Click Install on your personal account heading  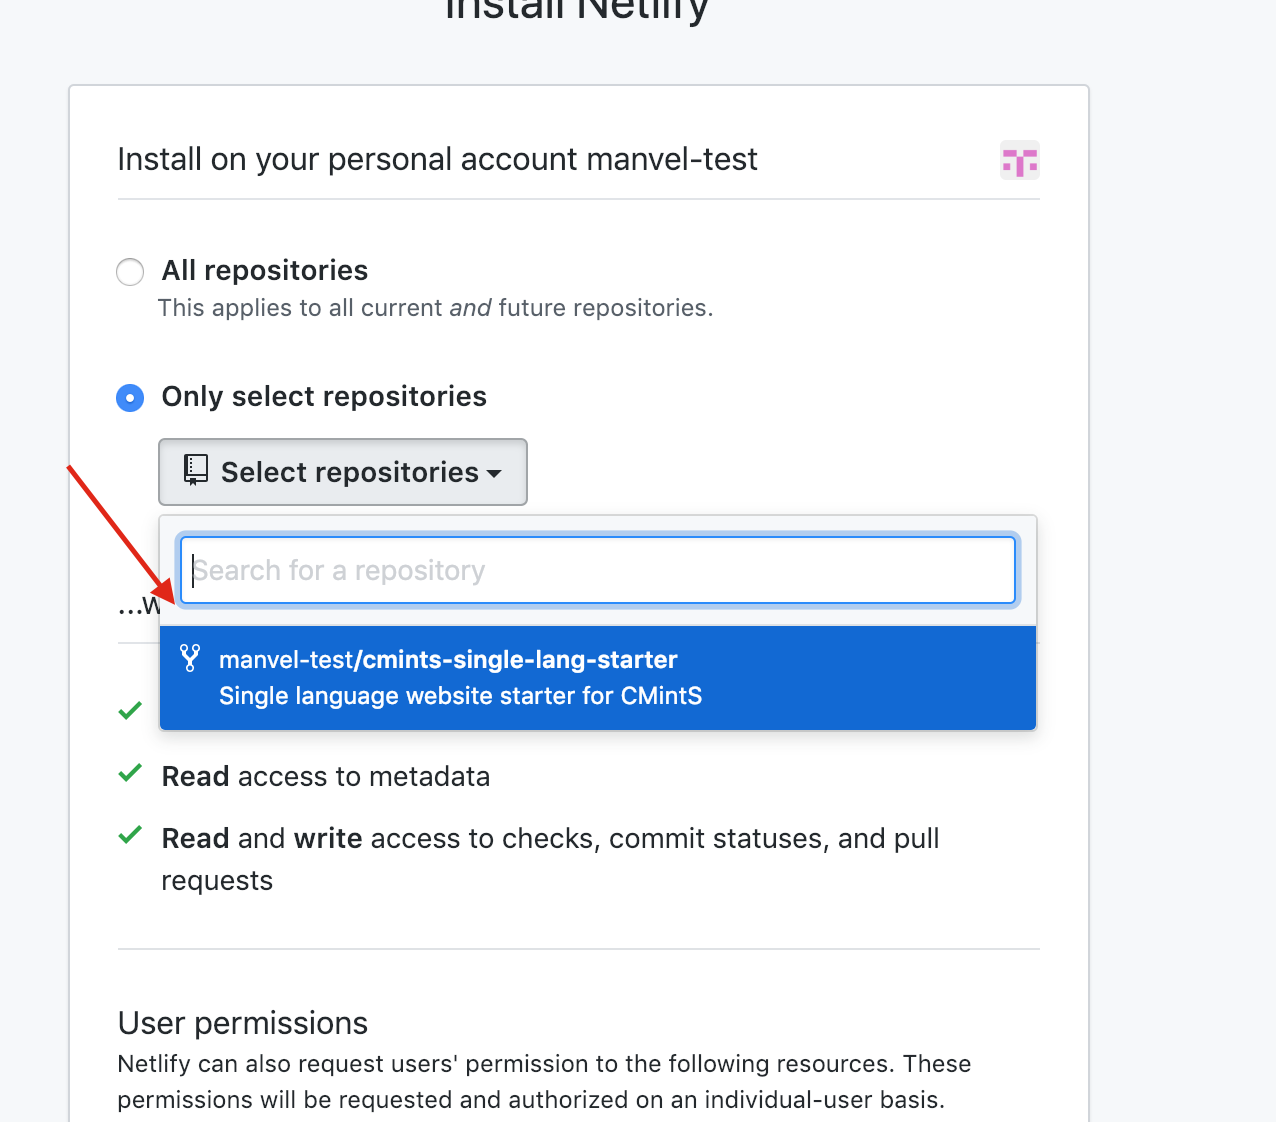click(438, 159)
